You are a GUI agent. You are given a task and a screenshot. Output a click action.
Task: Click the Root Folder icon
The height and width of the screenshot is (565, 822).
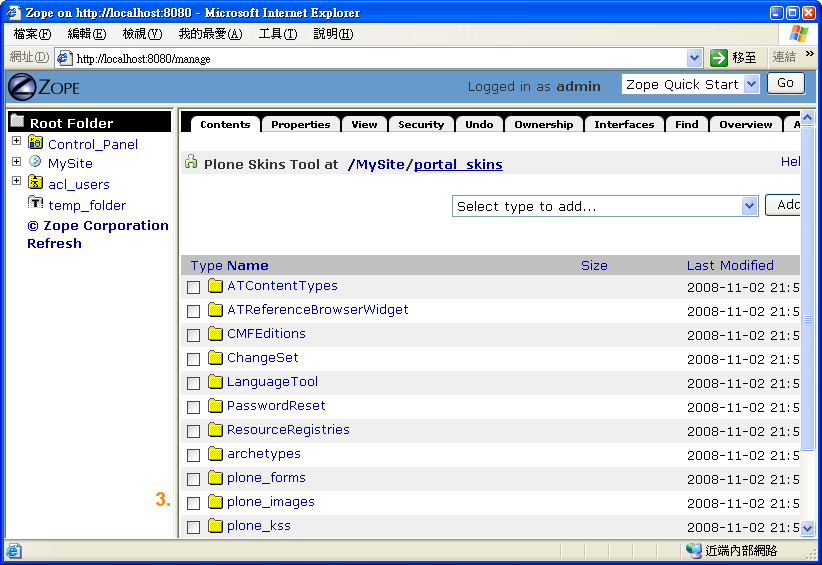17,121
